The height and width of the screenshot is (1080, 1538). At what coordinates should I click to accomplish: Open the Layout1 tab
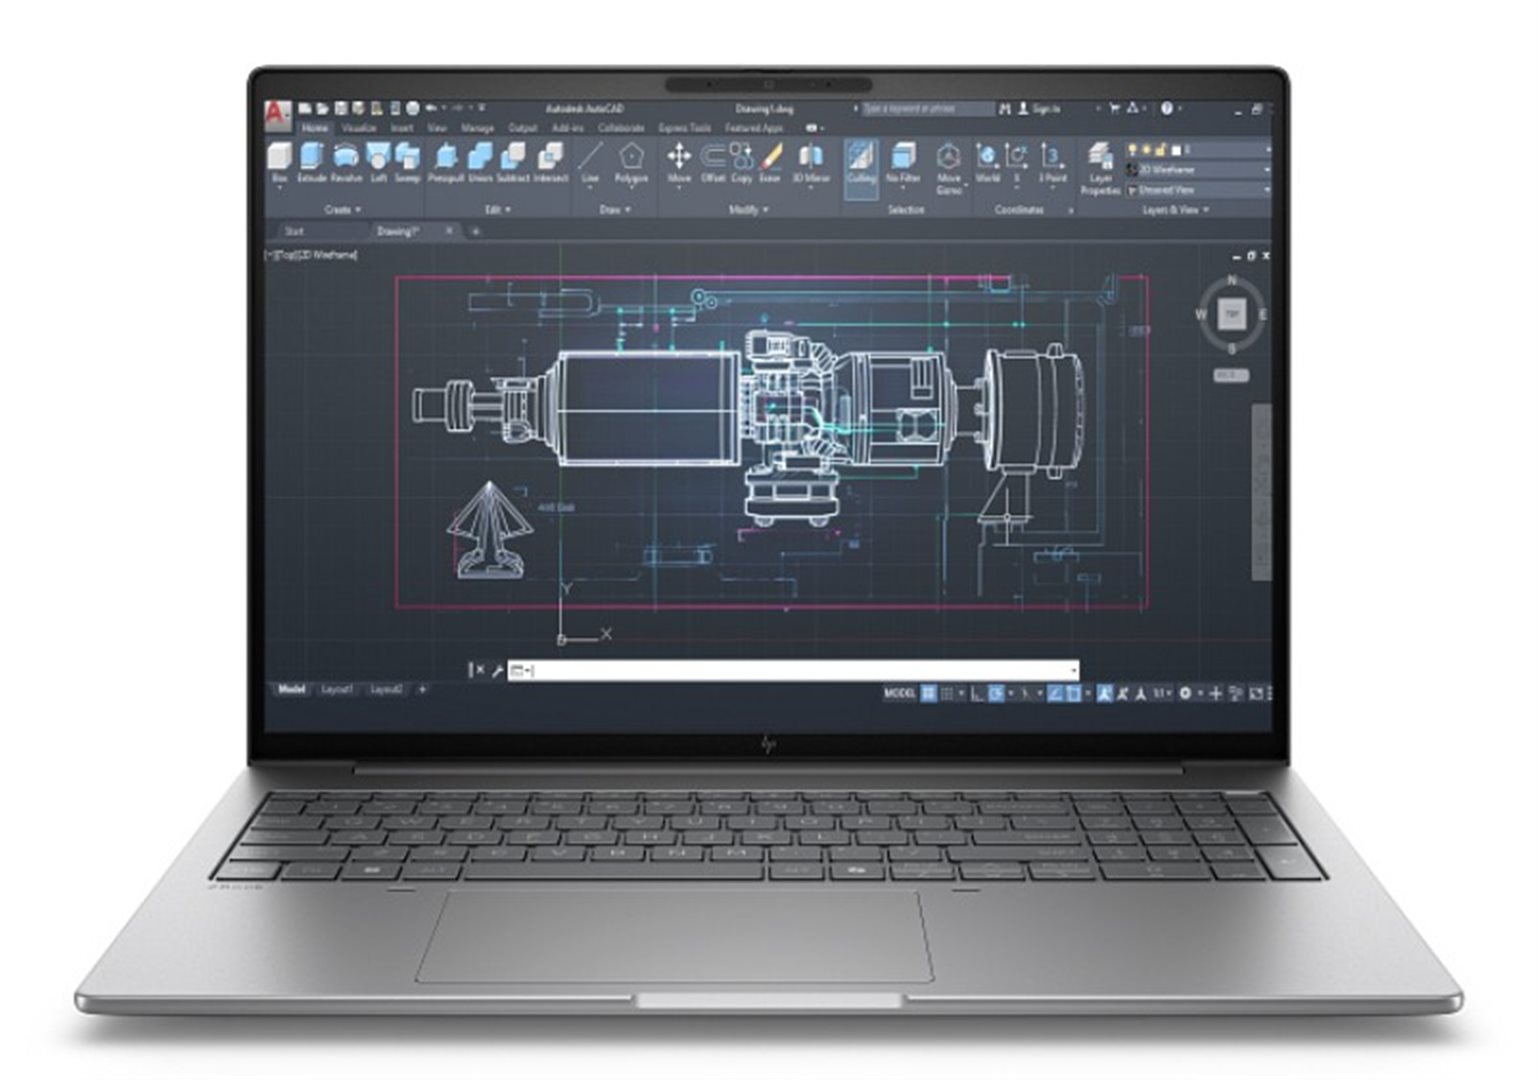point(337,689)
